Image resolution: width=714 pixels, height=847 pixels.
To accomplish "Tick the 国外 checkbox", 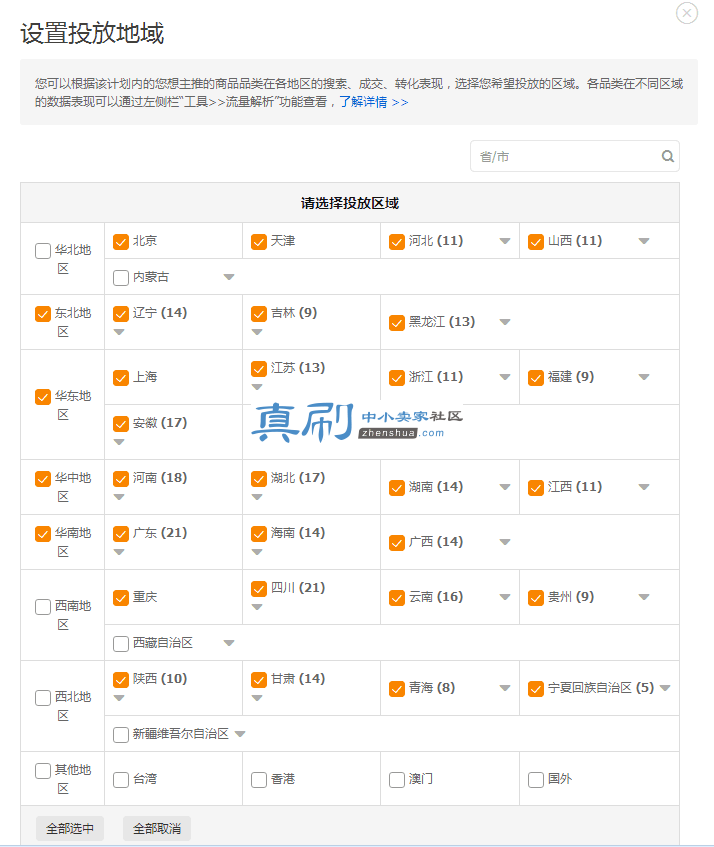I will (536, 780).
